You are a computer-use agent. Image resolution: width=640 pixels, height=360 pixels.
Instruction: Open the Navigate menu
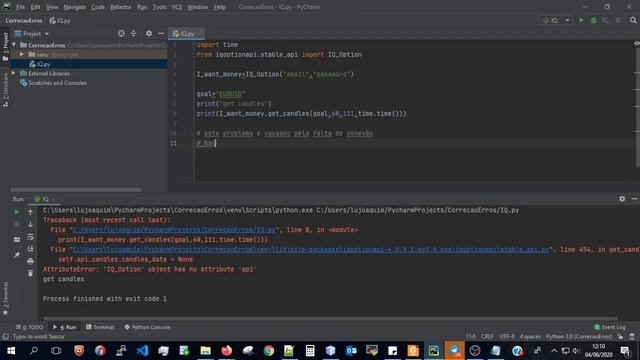coord(75,7)
